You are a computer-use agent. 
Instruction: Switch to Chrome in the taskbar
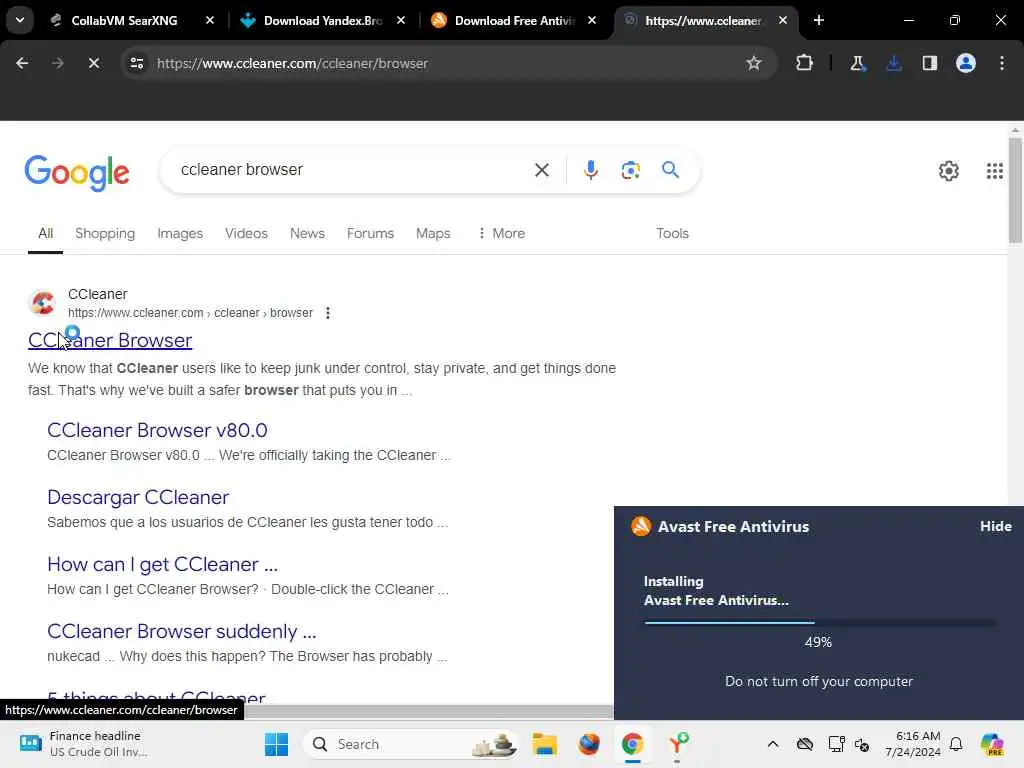point(632,744)
